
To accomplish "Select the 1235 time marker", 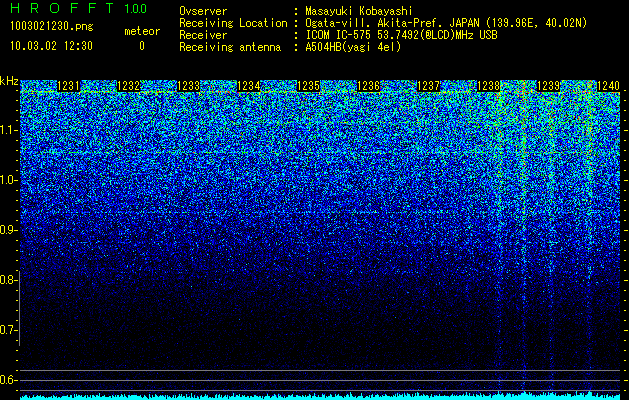I will click(x=308, y=86).
